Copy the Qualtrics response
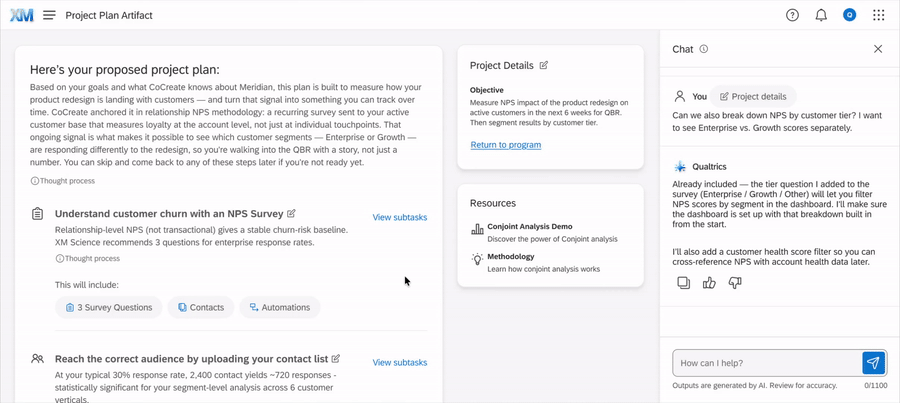900x403 pixels. click(x=684, y=282)
